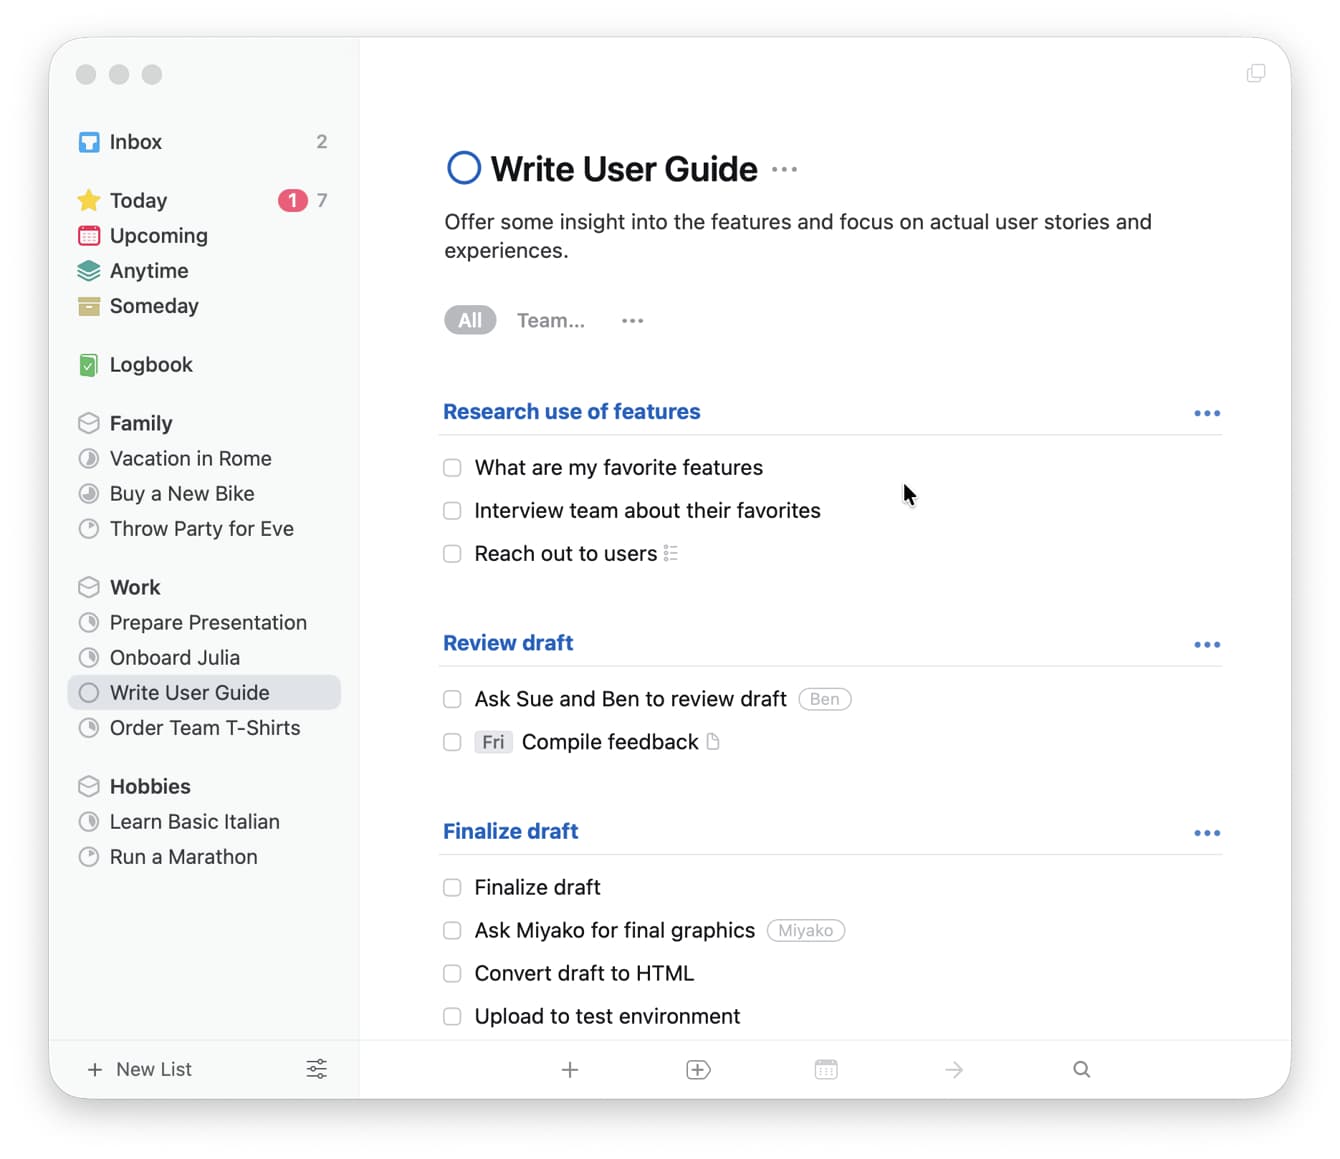Select the 'All' tag filter

[470, 320]
